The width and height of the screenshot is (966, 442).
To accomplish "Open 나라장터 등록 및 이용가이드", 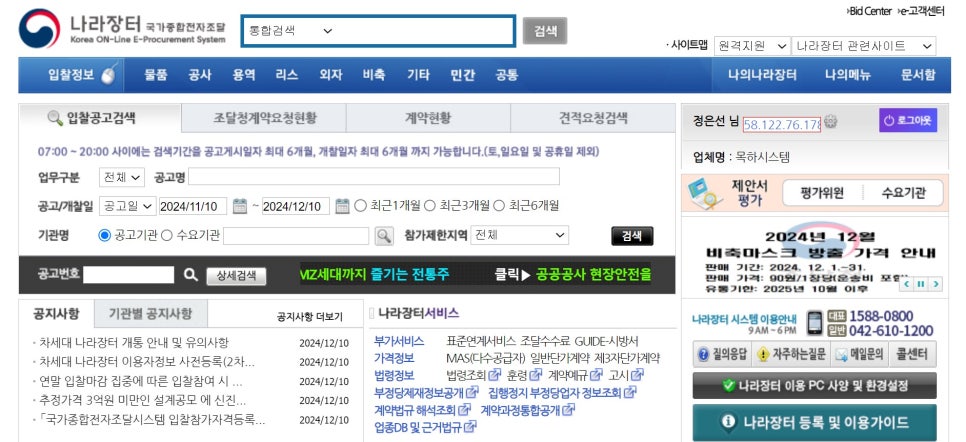I will click(814, 422).
